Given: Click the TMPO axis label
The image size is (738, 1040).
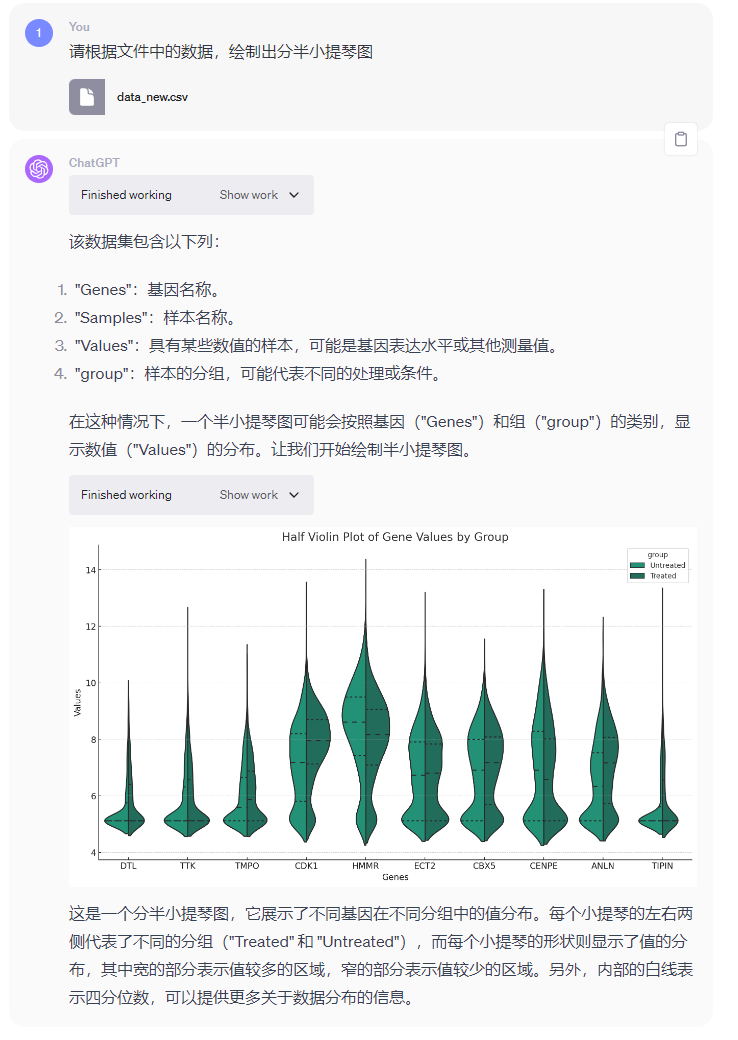Looking at the screenshot, I should pos(247,866).
